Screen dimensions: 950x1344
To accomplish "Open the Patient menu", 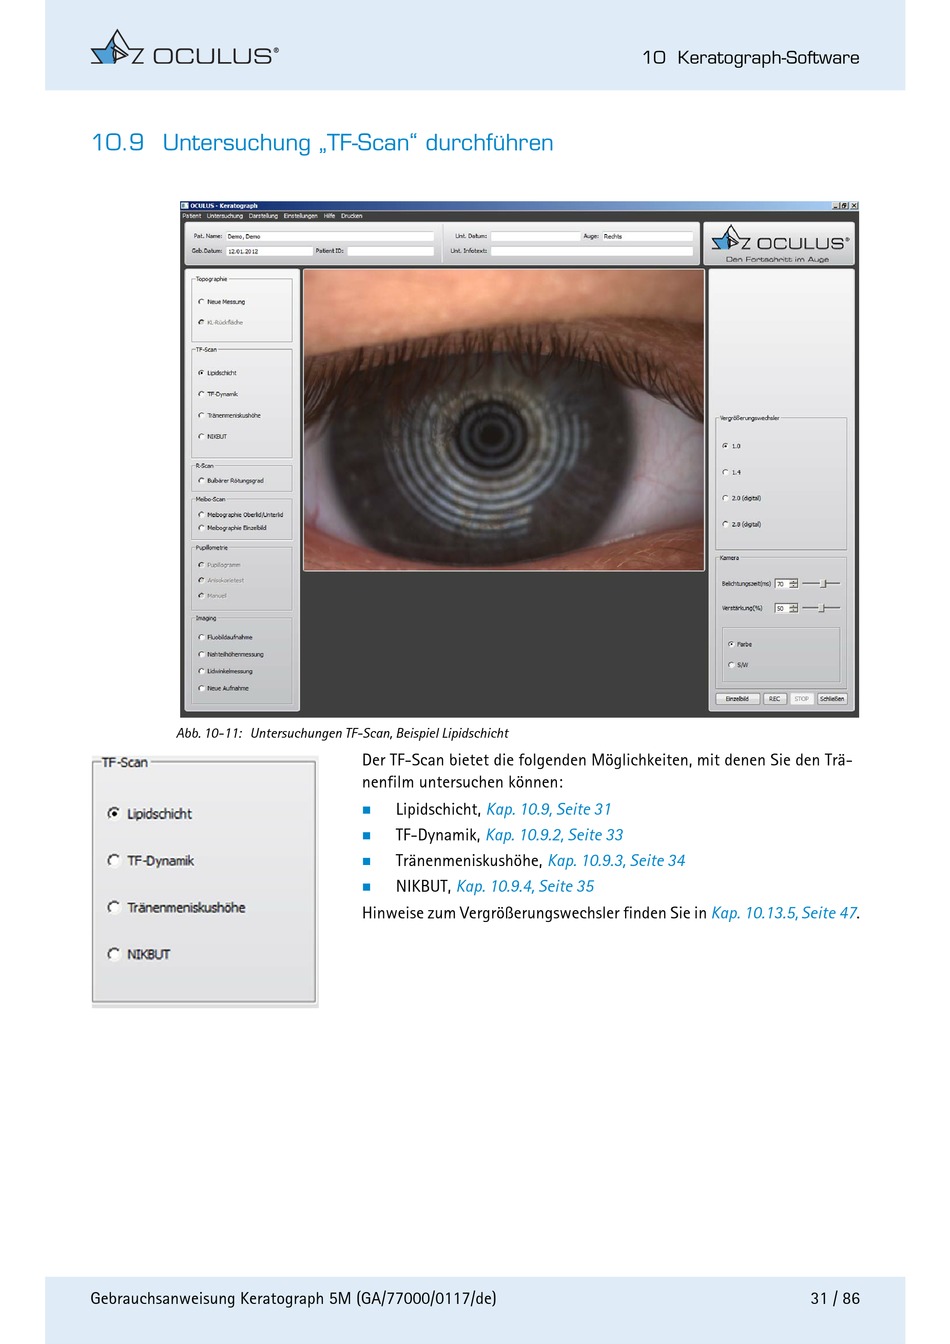I will [x=192, y=216].
